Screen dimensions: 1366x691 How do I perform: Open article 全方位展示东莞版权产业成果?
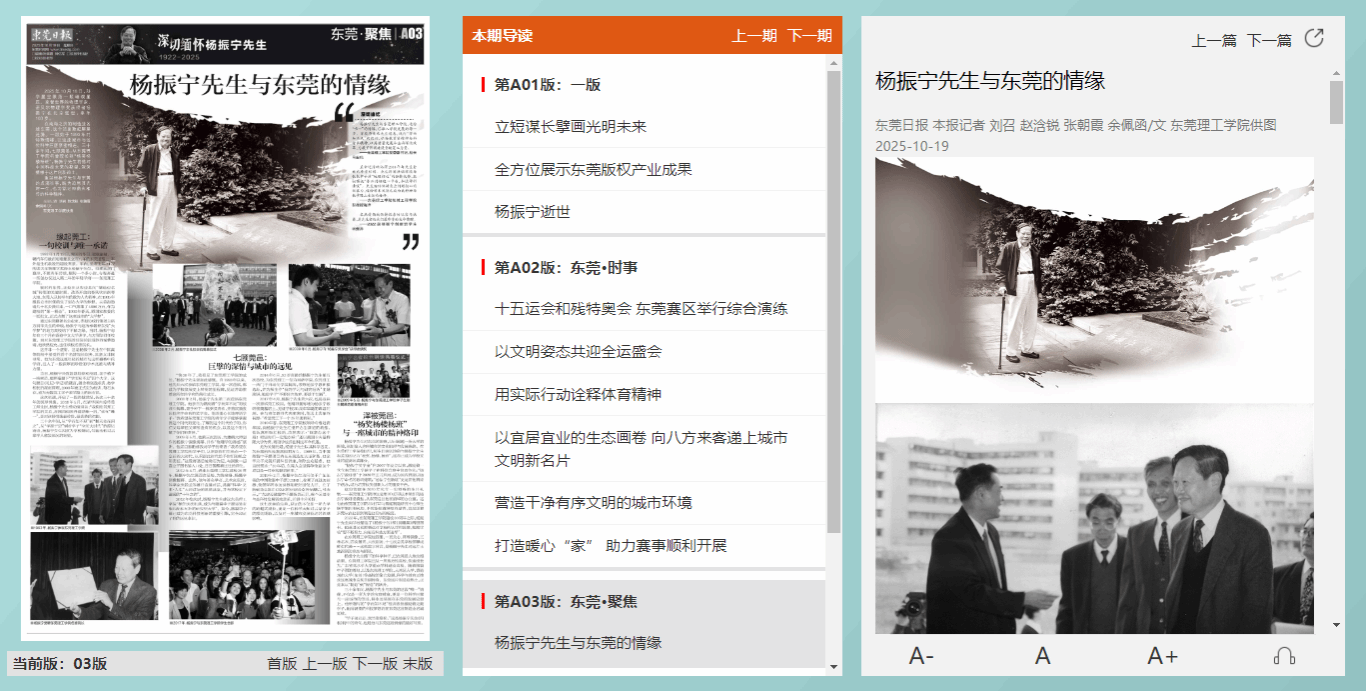point(593,170)
